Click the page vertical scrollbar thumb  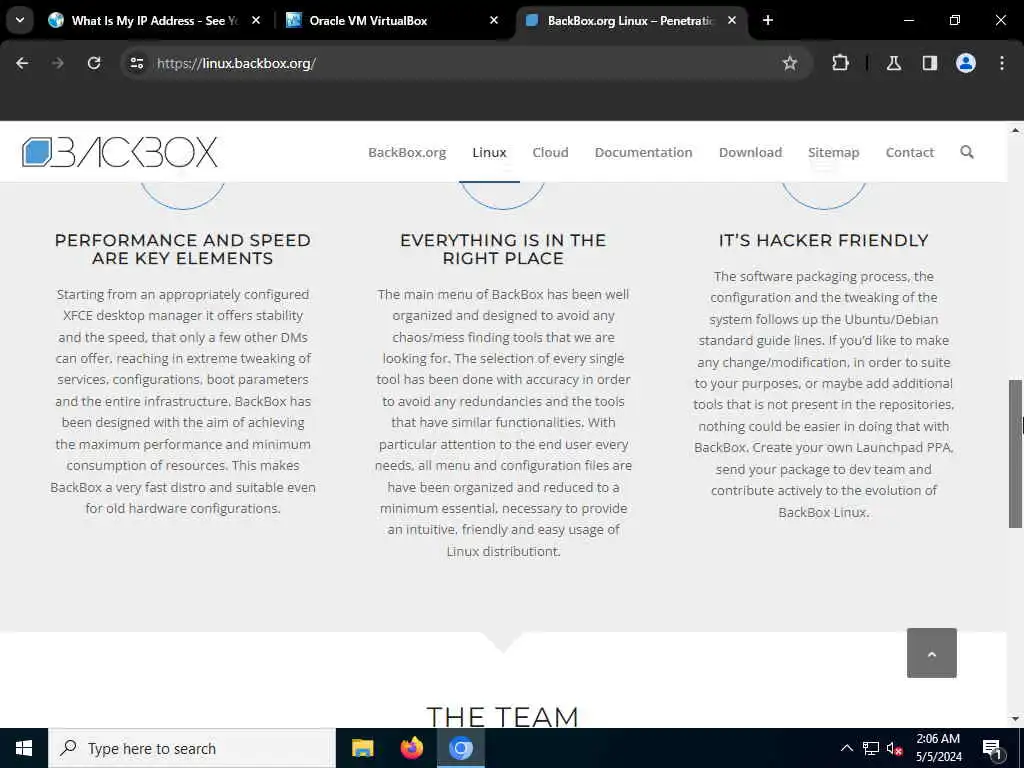coord(1016,453)
